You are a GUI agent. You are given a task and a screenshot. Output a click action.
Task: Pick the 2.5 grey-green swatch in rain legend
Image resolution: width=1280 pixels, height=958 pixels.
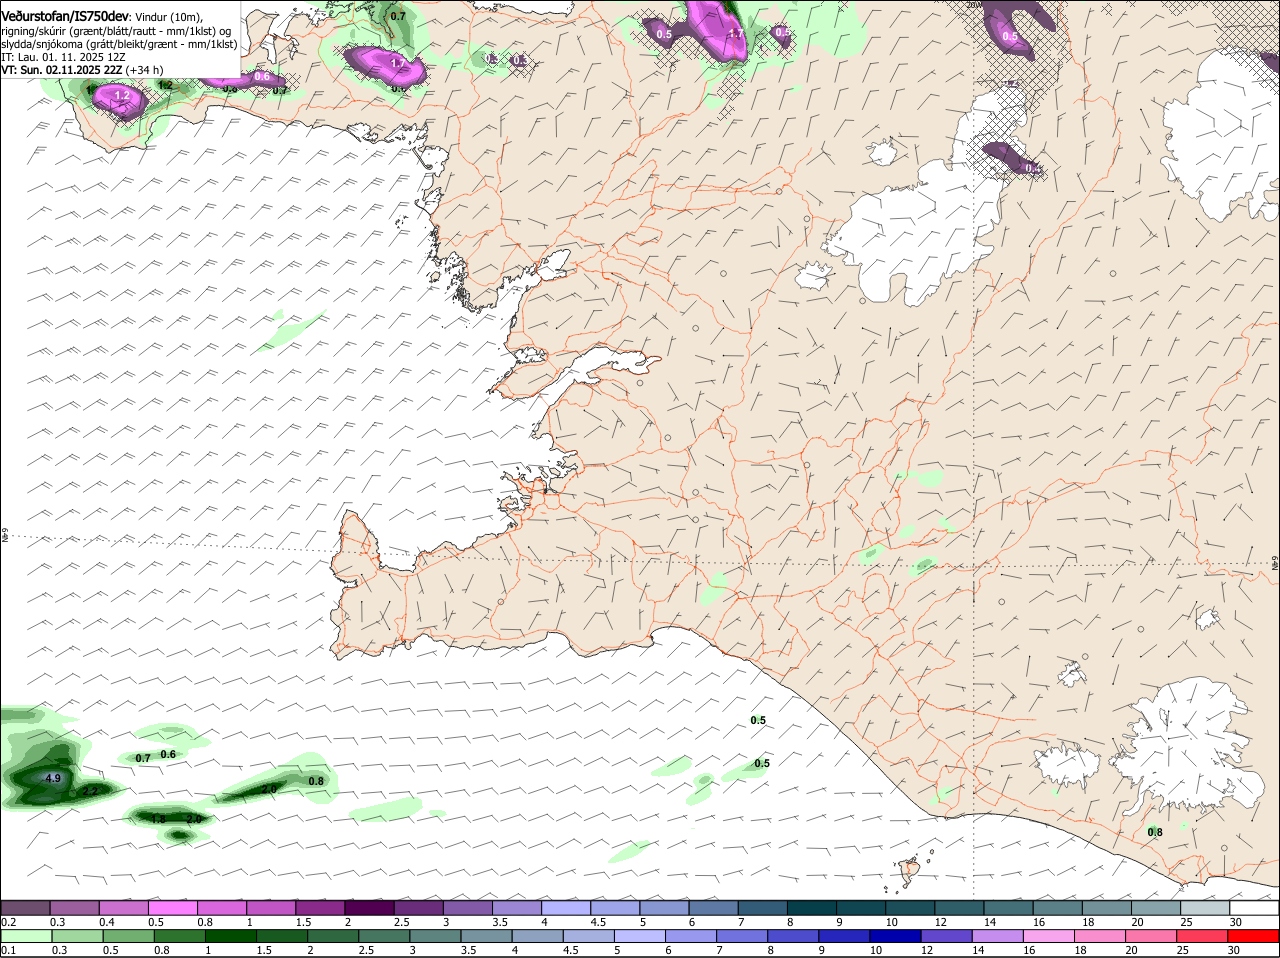[384, 936]
